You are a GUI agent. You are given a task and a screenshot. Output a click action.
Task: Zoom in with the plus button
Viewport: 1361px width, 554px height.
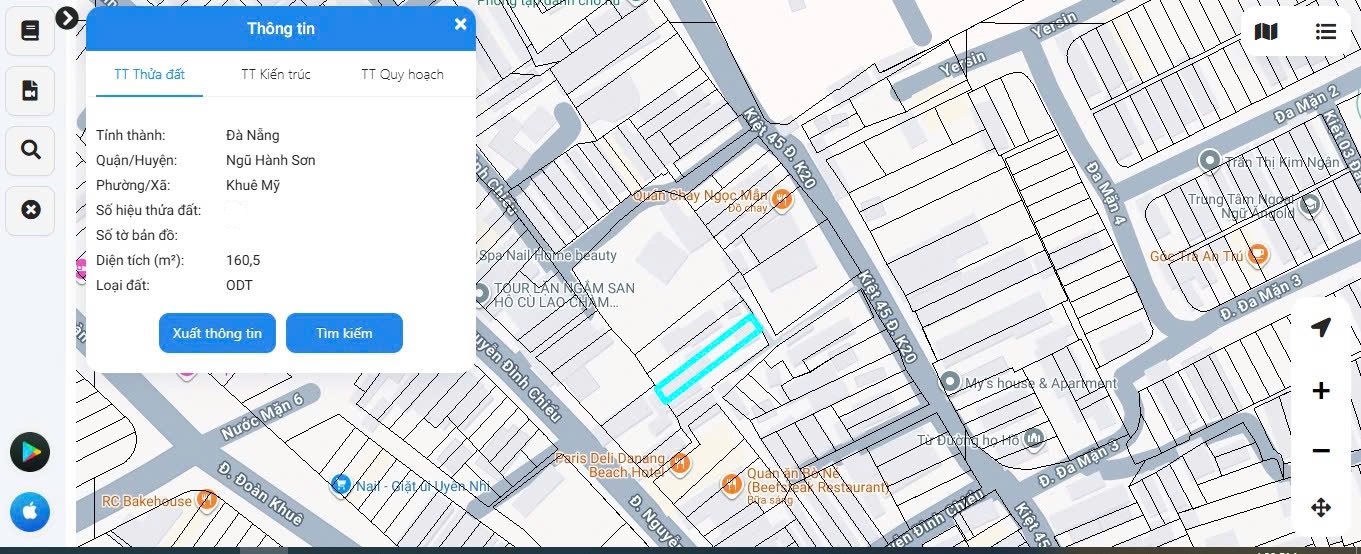click(x=1321, y=391)
